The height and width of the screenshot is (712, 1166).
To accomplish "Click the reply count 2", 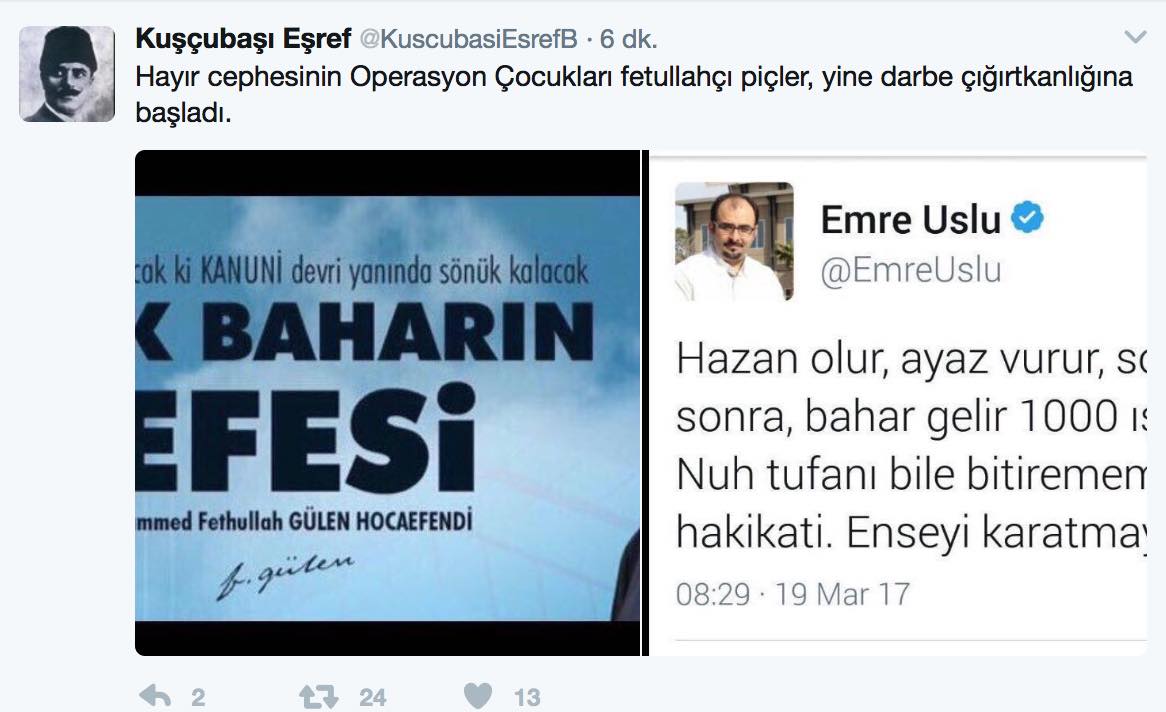I will pyautogui.click(x=198, y=697).
